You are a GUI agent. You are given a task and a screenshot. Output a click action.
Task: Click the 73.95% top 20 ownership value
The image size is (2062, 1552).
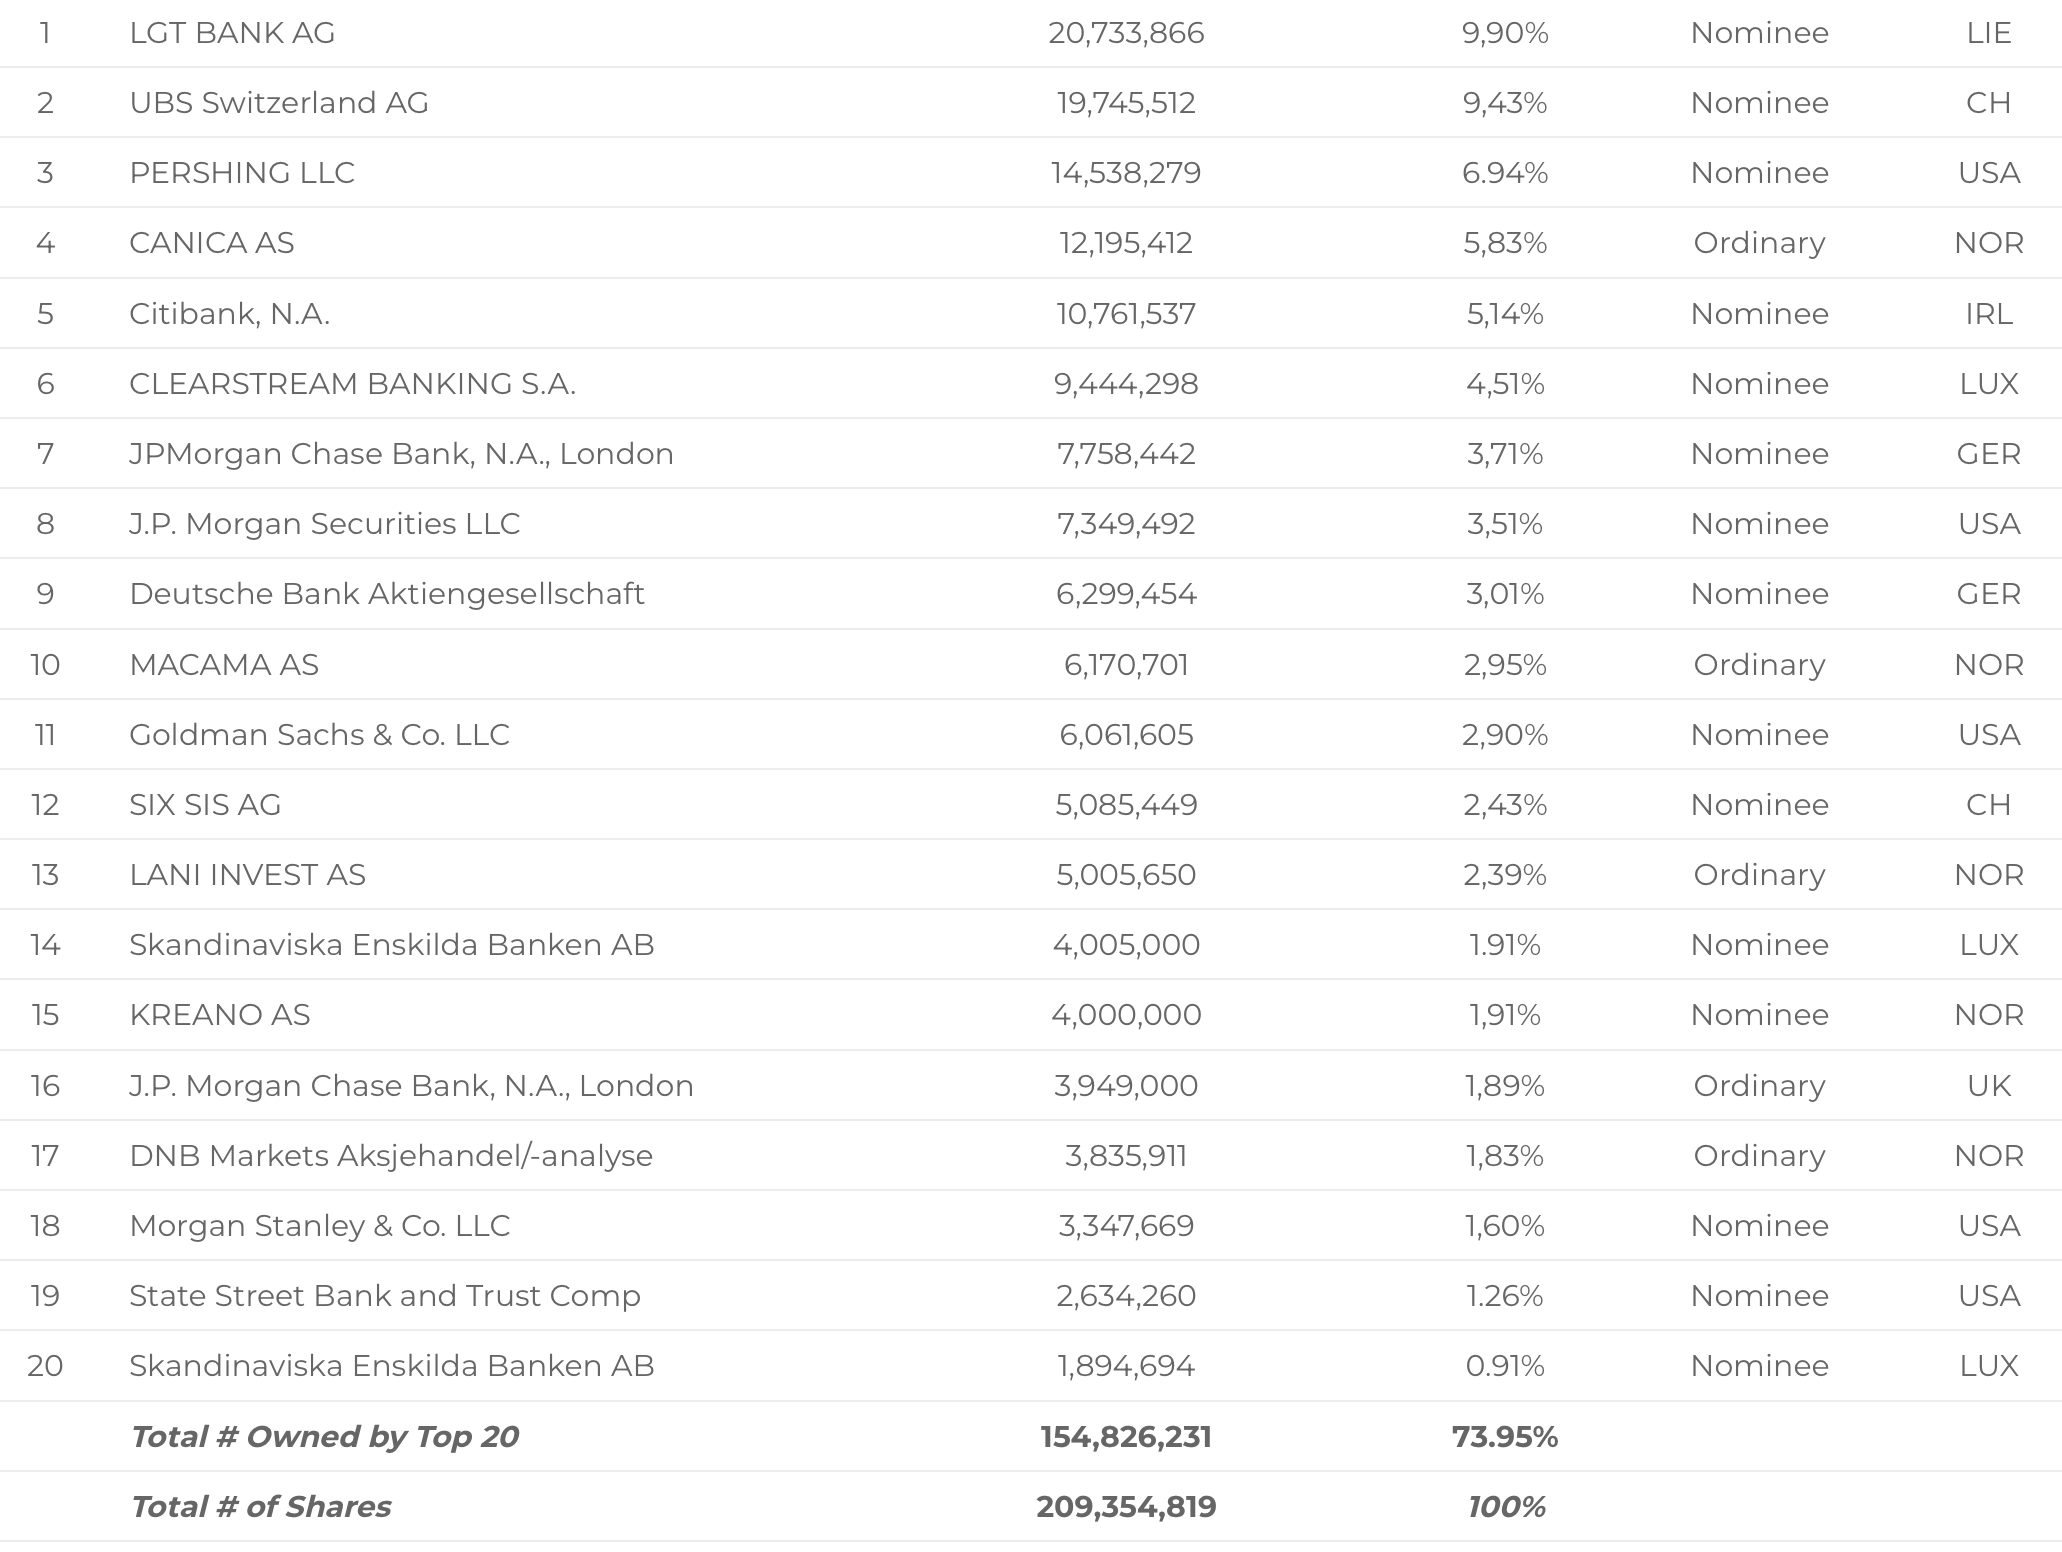pyautogui.click(x=1505, y=1437)
